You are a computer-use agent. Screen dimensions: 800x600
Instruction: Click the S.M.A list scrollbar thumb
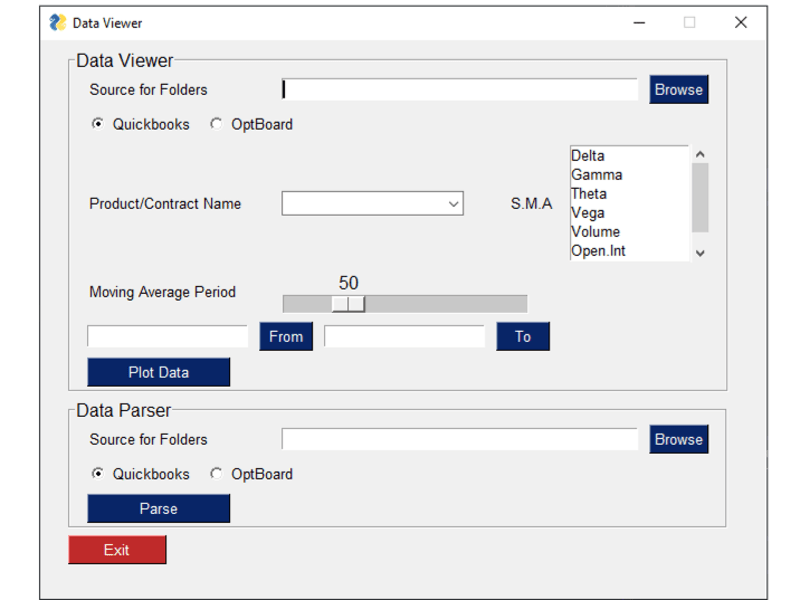click(700, 197)
